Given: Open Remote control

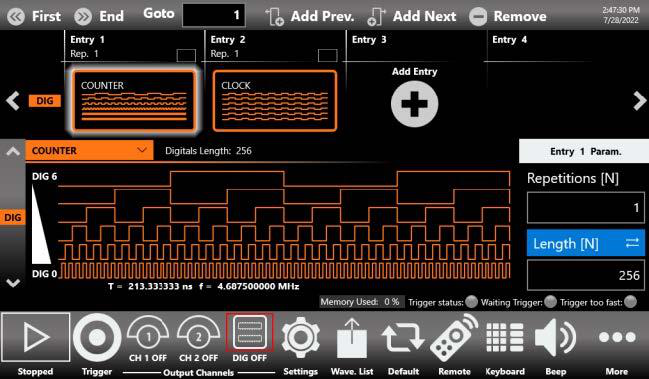Looking at the screenshot, I should pos(454,338).
